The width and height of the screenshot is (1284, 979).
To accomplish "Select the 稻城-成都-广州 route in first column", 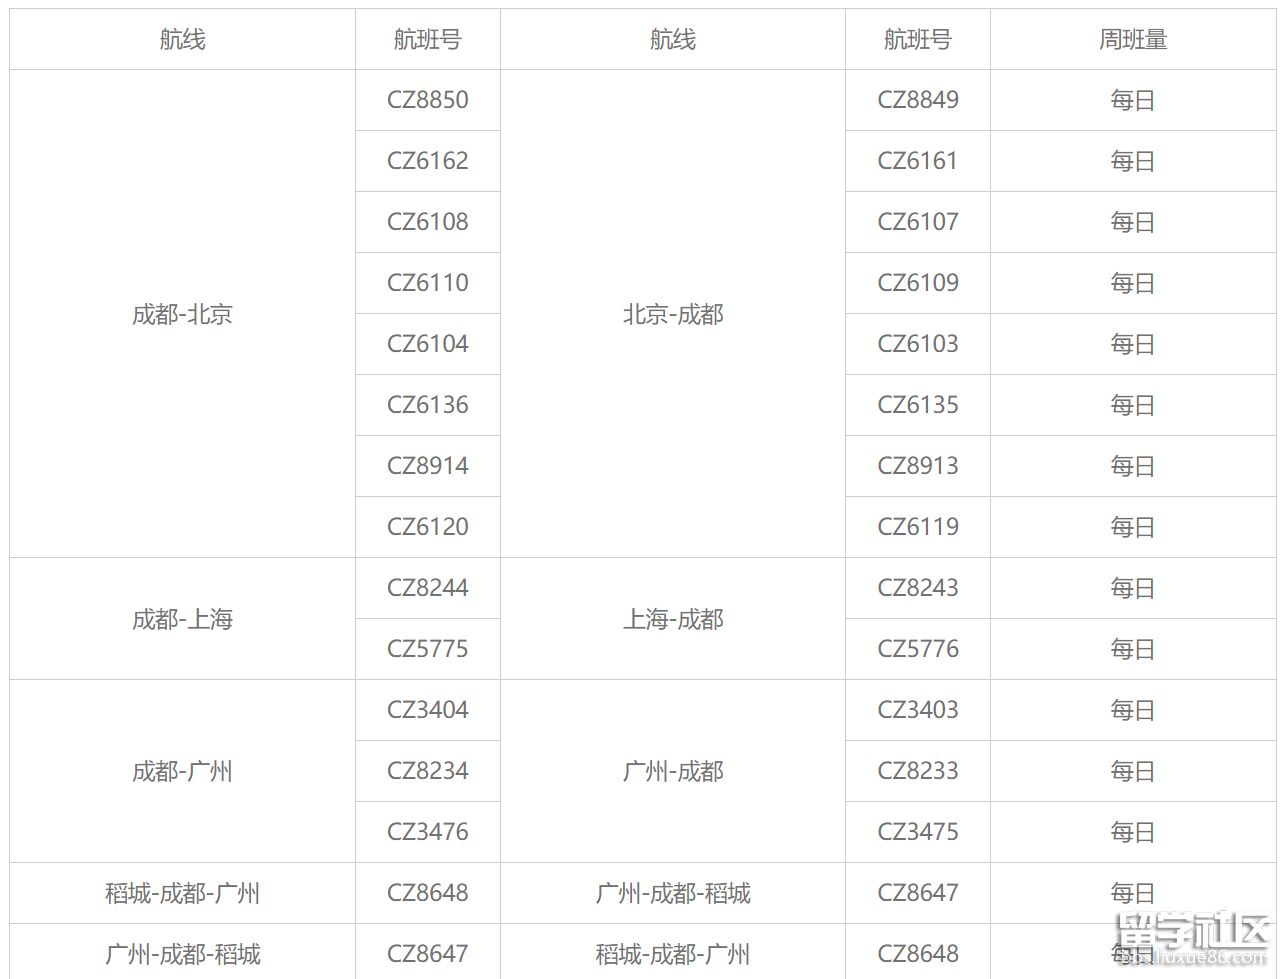I will pos(182,893).
